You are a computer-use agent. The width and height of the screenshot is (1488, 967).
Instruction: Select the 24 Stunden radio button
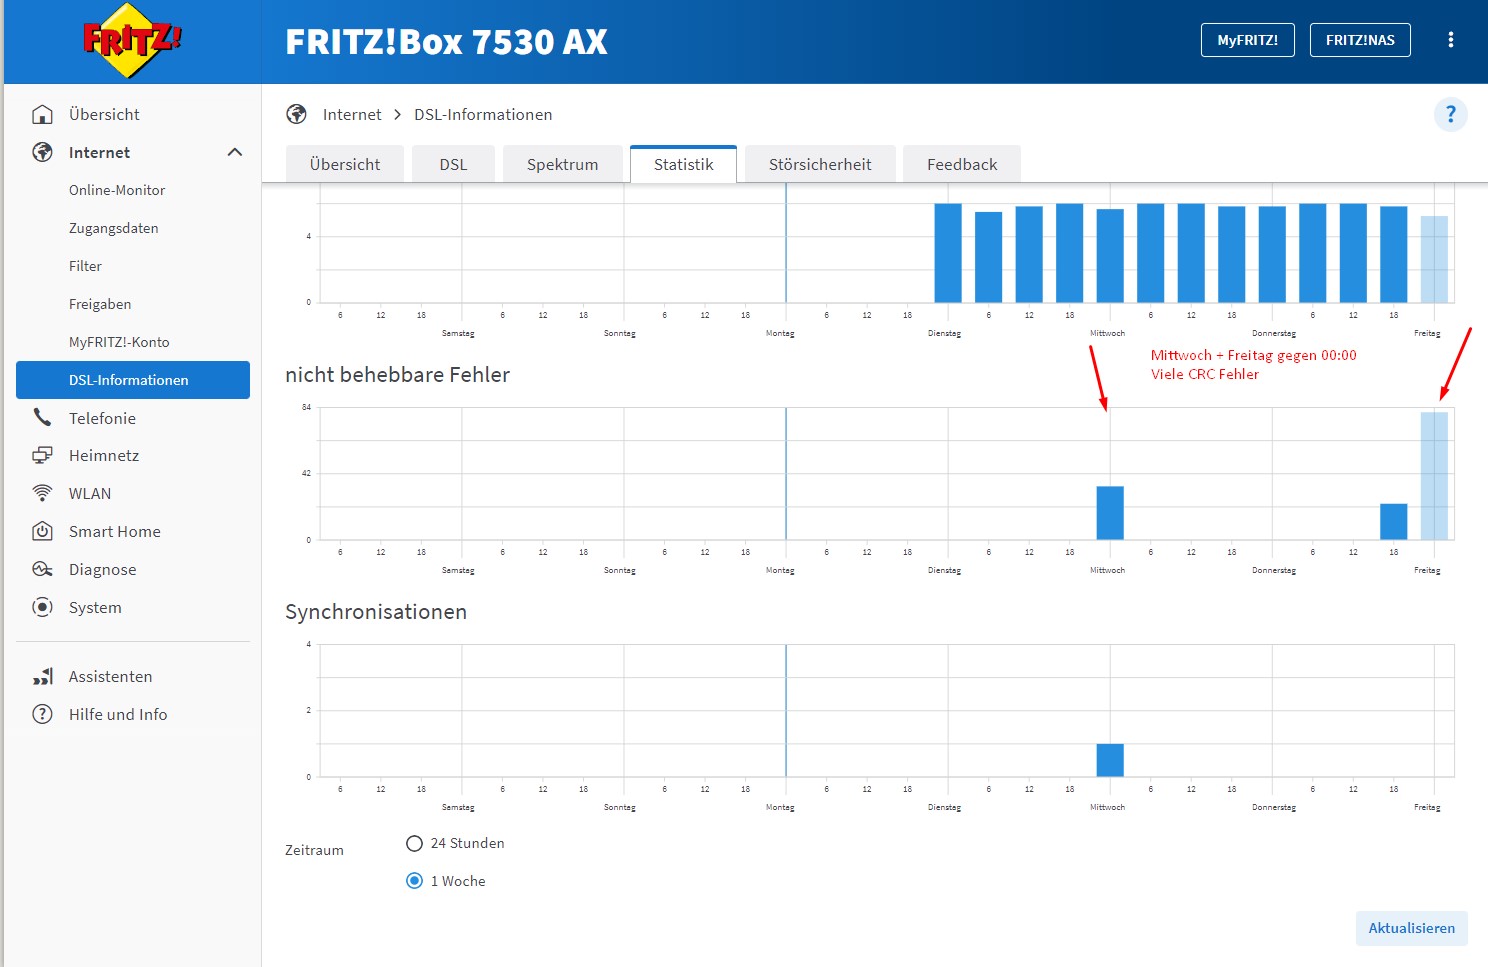pyautogui.click(x=414, y=843)
